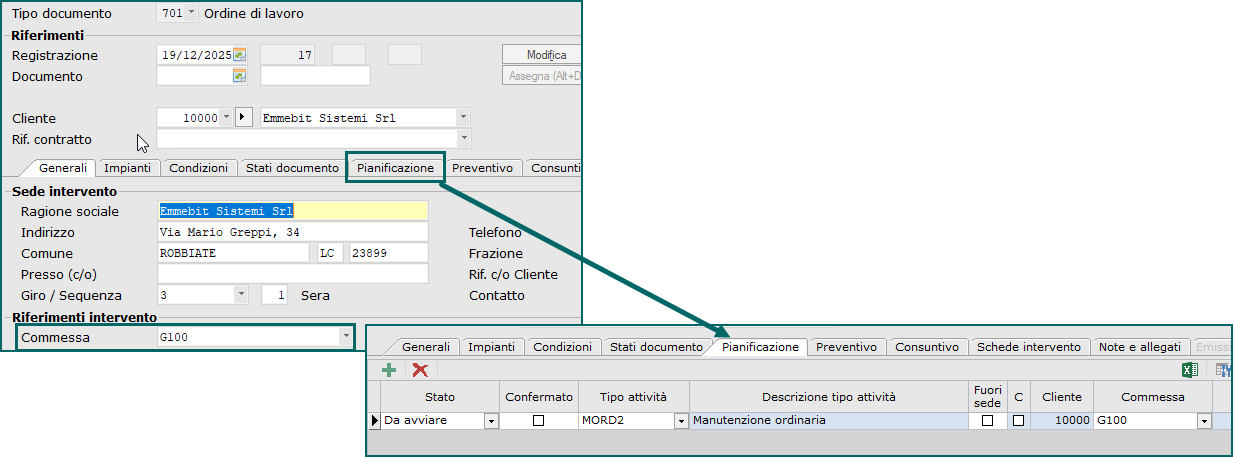Click the Modifica button
Image resolution: width=1233 pixels, height=457 pixels.
pyautogui.click(x=546, y=55)
